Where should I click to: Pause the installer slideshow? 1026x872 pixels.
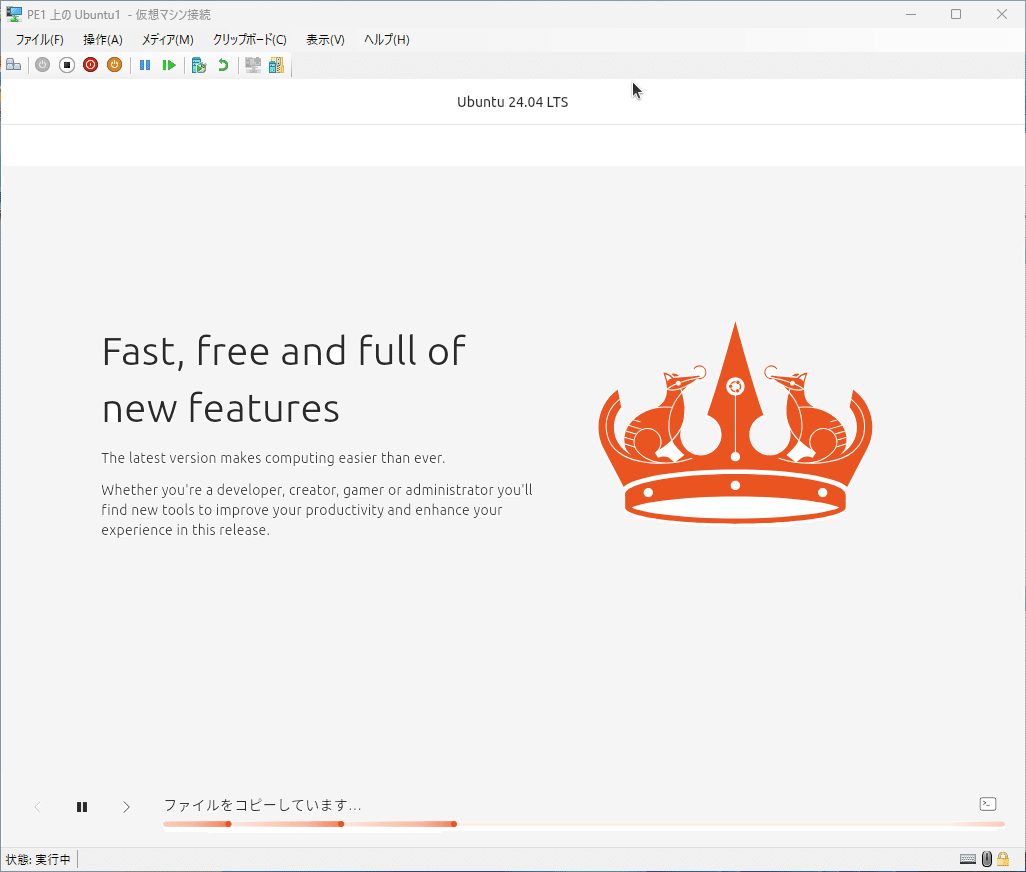tap(82, 807)
